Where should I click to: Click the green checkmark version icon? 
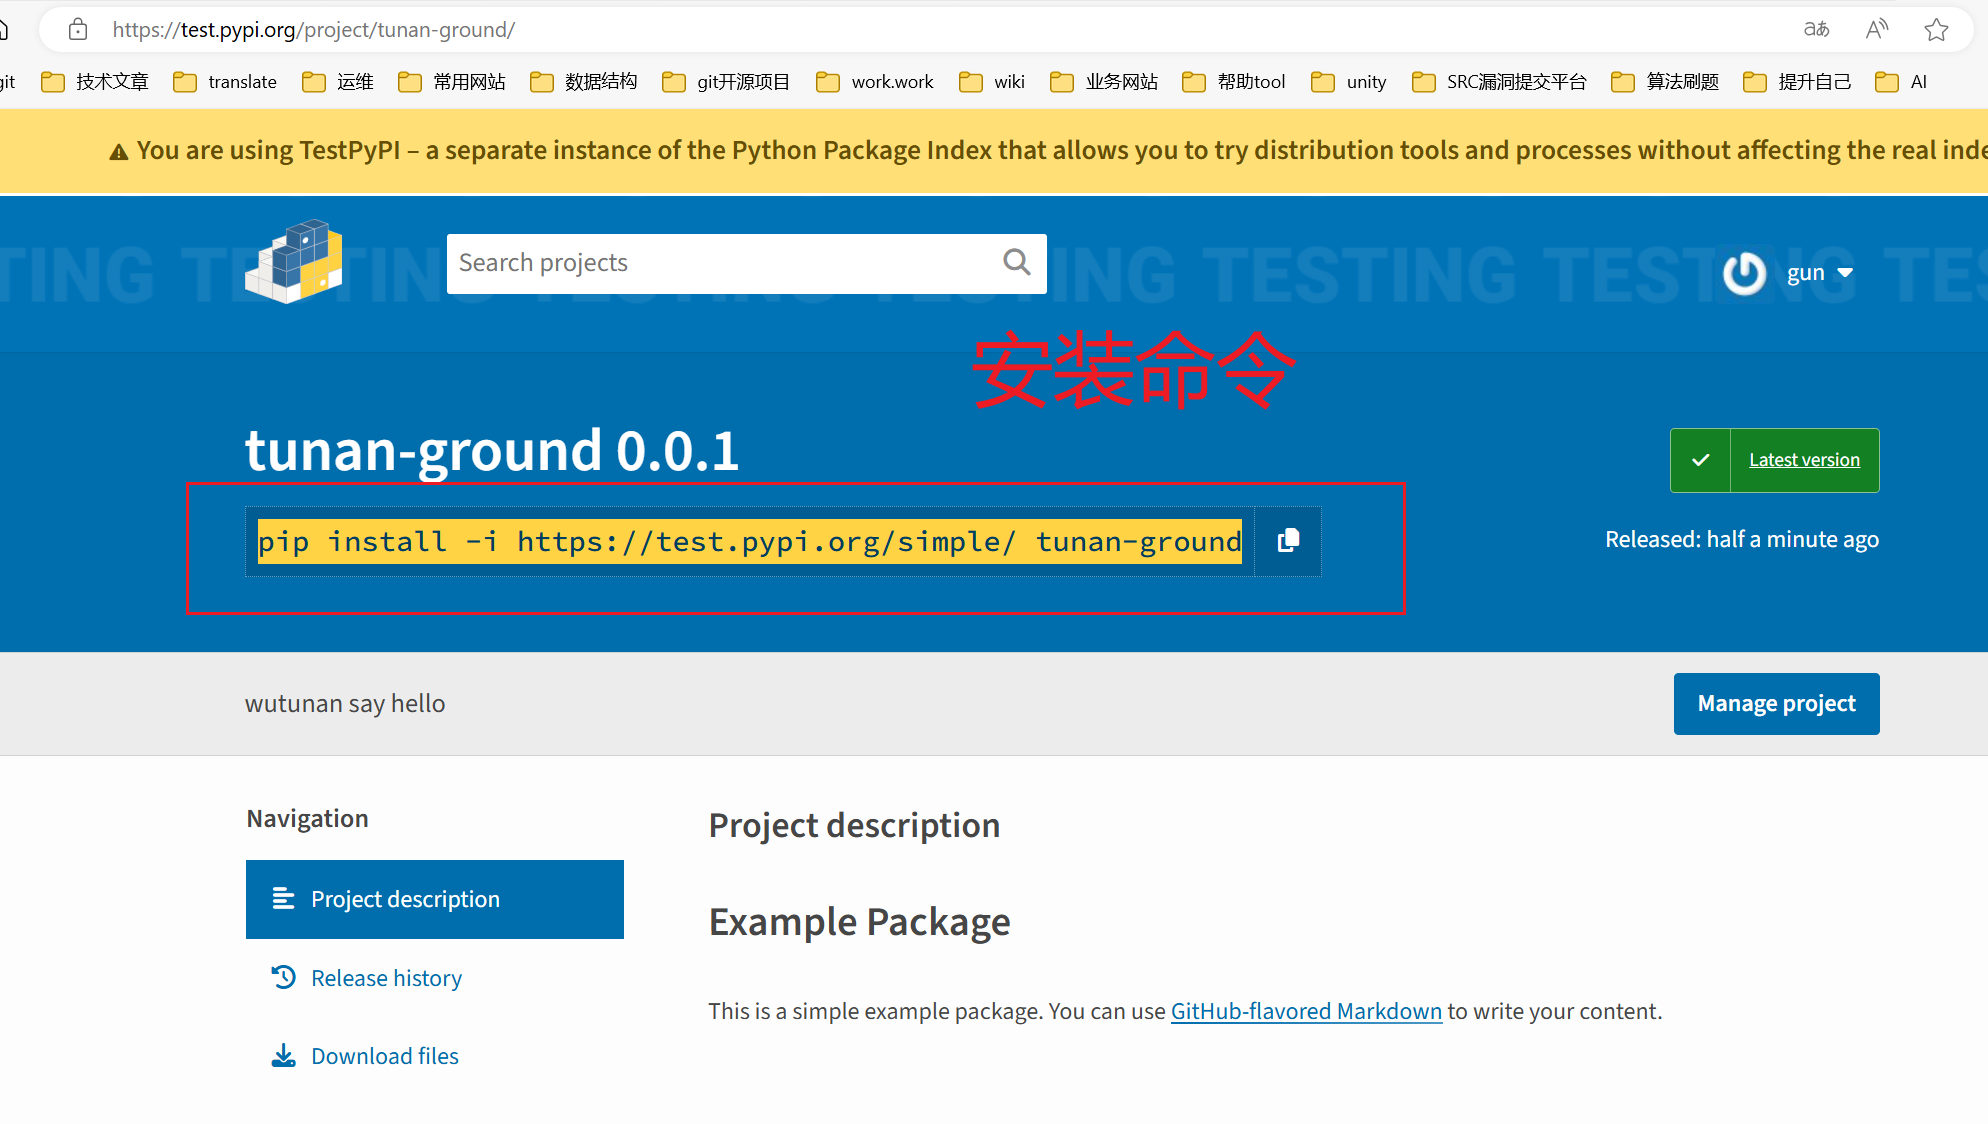[x=1700, y=460]
